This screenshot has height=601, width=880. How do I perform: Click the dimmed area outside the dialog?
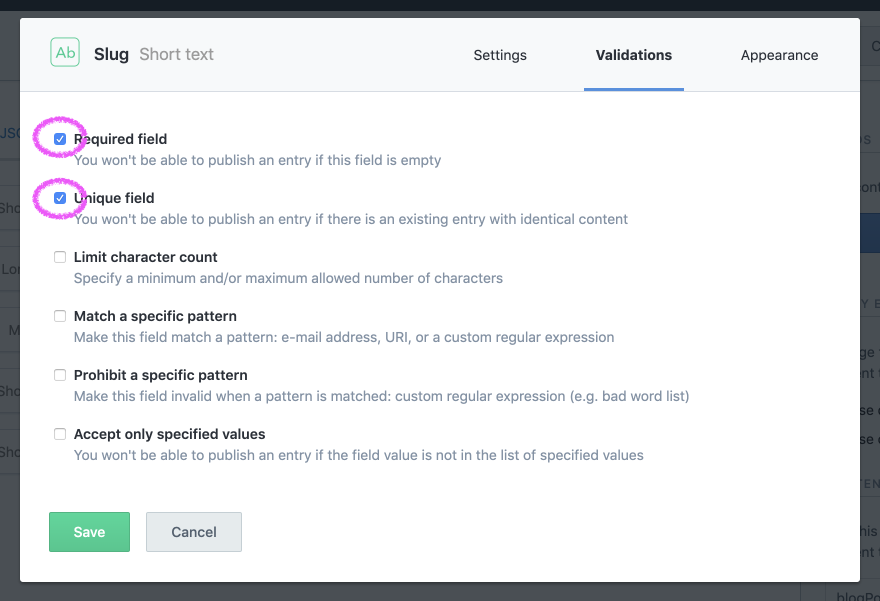(x=10, y=300)
